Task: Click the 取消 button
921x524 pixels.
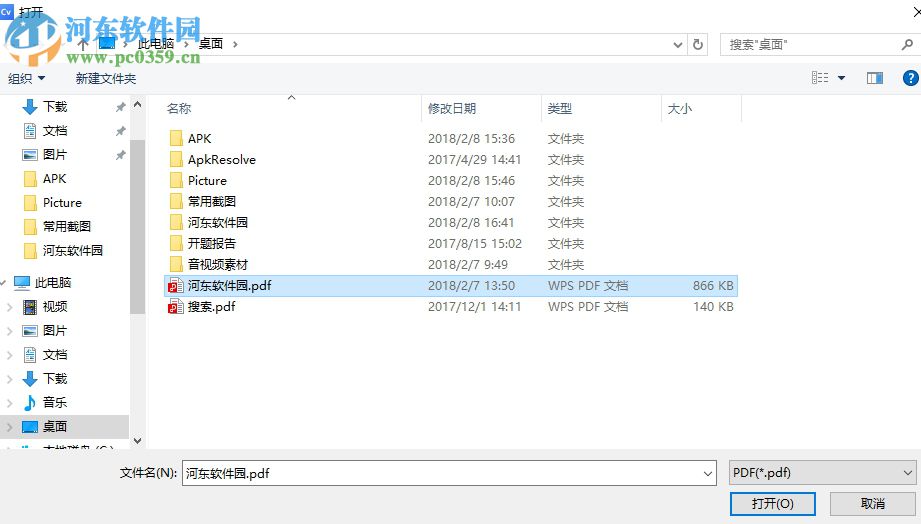Action: coord(872,503)
